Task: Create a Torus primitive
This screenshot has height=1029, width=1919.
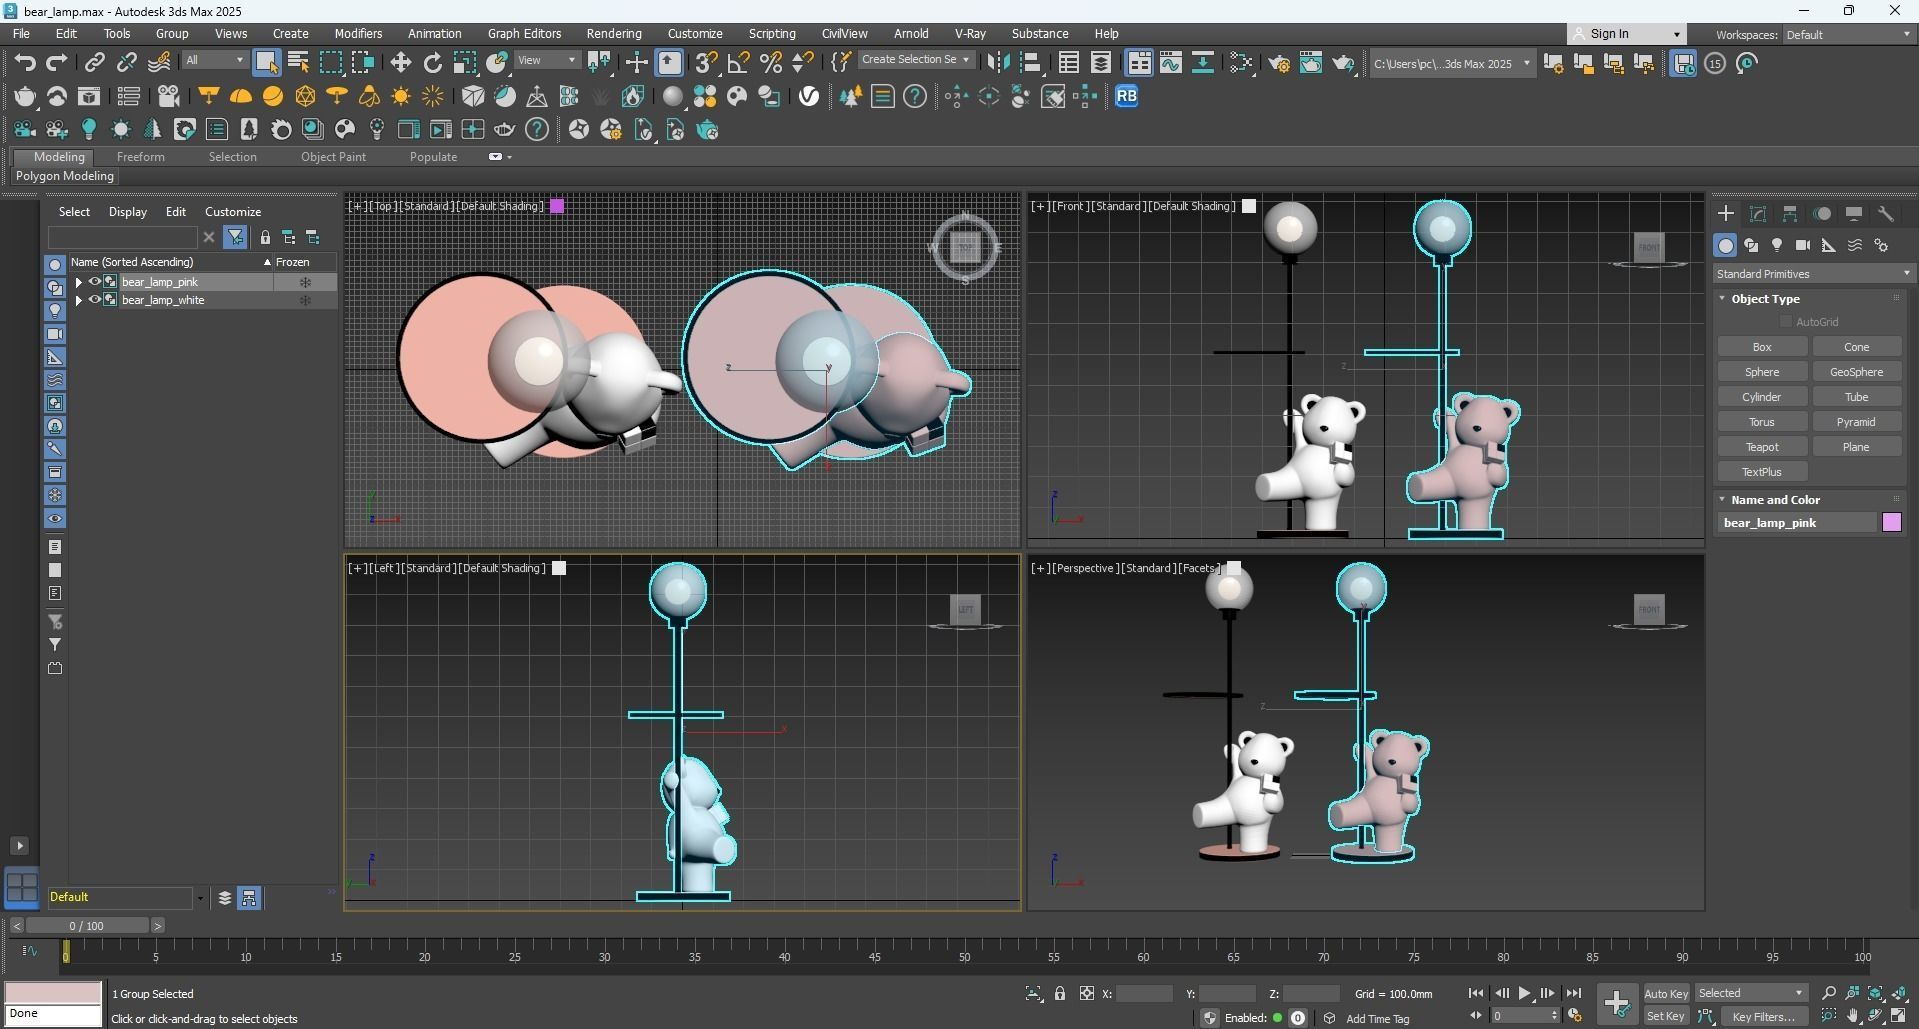Action: tap(1762, 422)
